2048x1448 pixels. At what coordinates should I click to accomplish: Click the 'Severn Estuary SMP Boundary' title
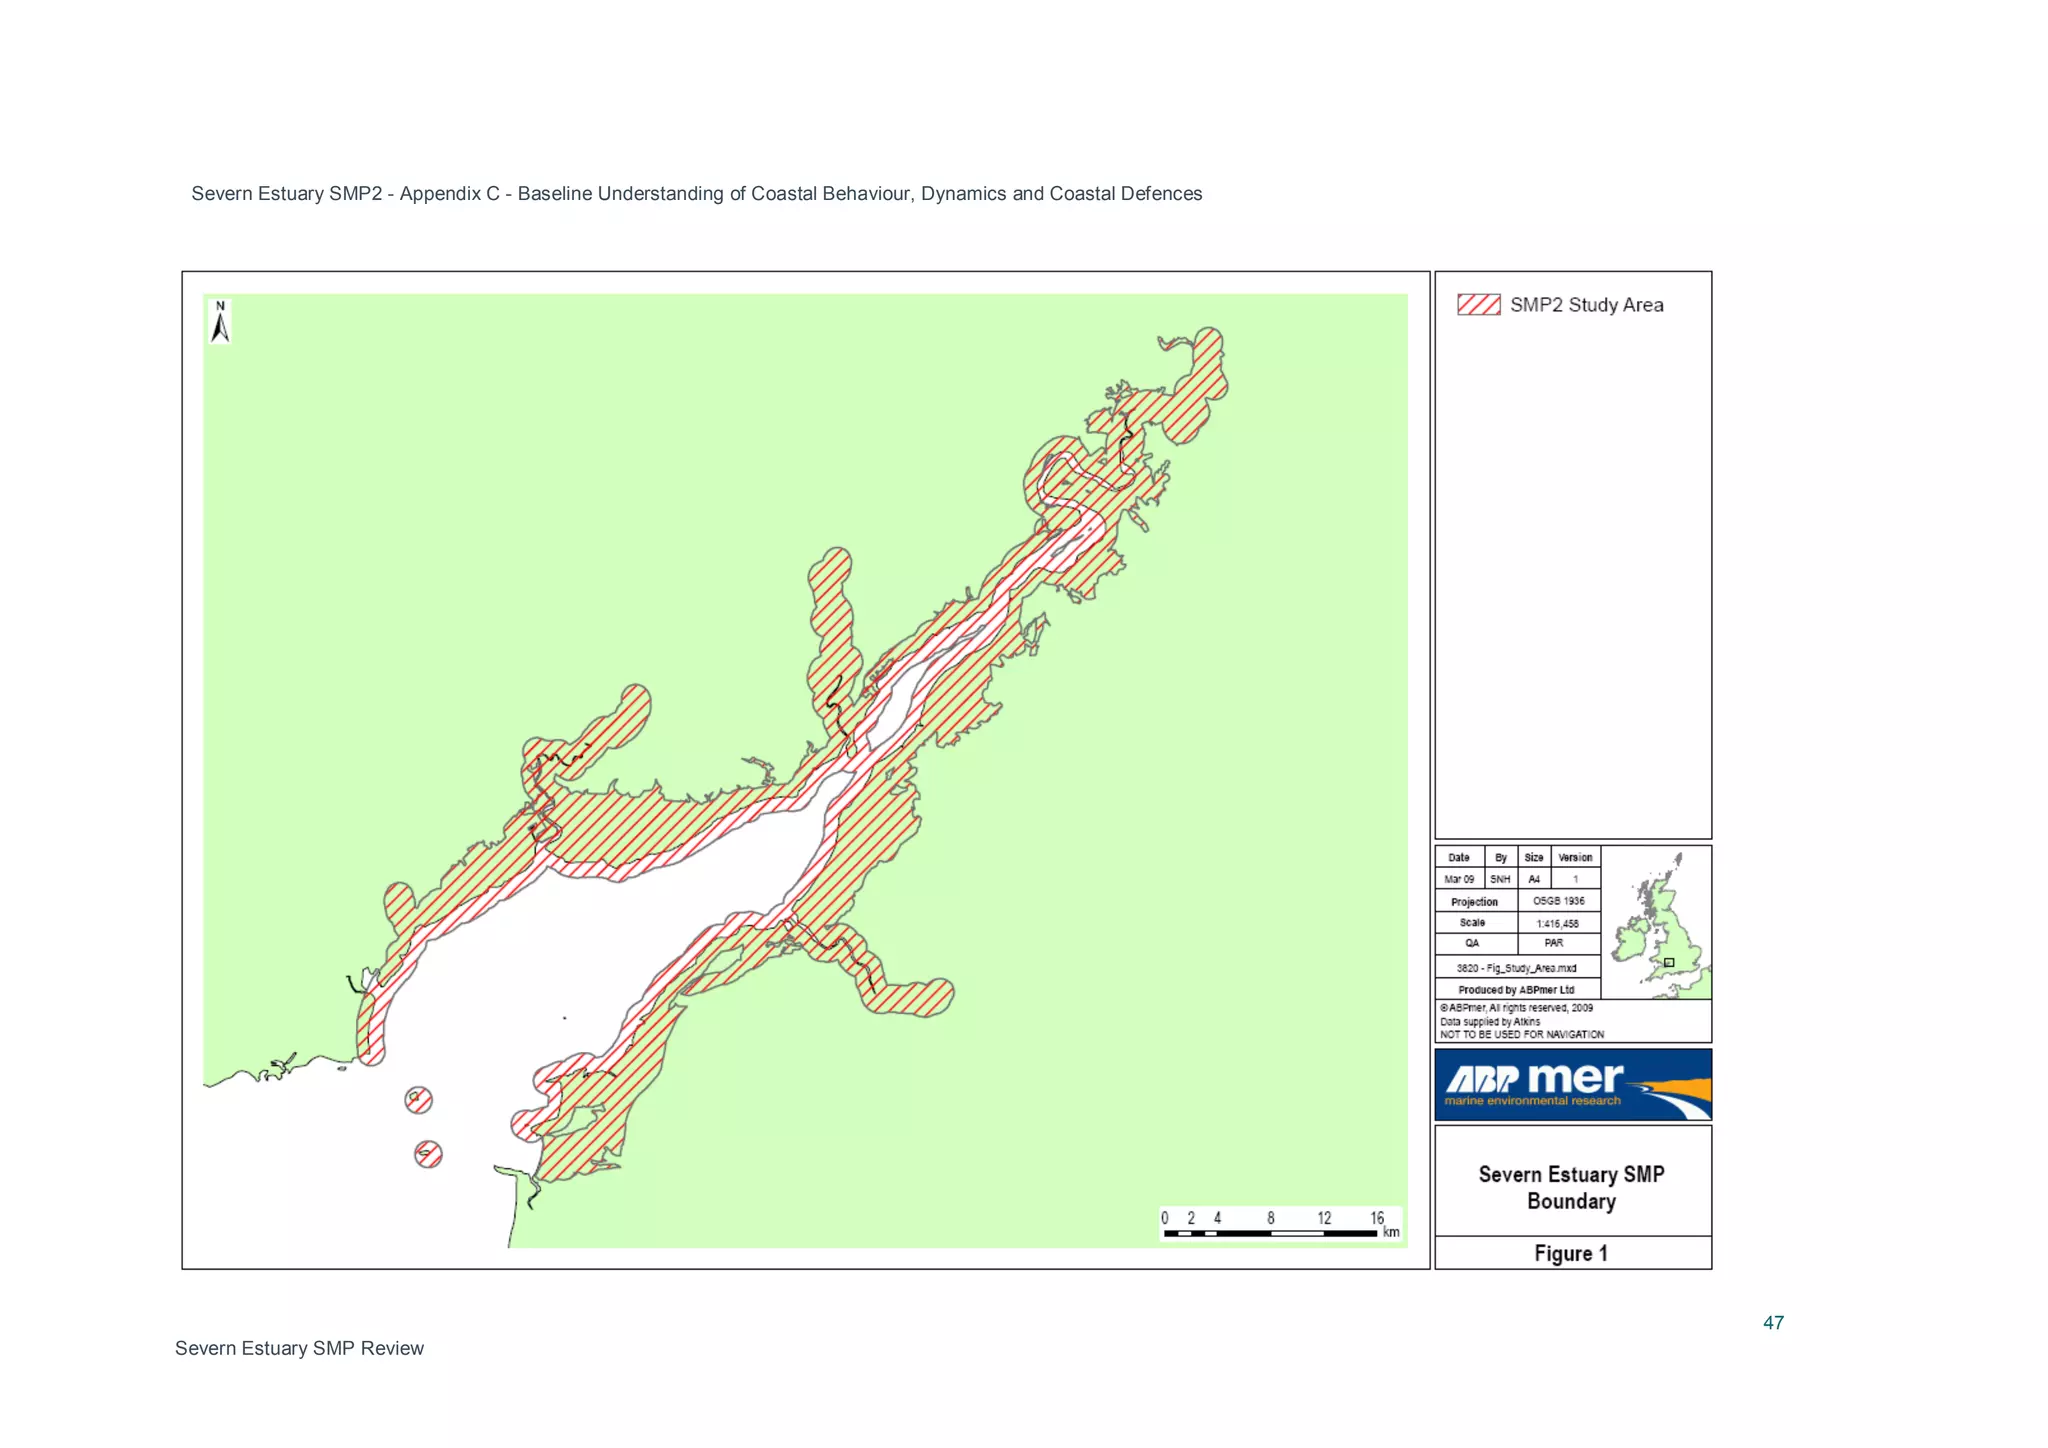pyautogui.click(x=1571, y=1187)
